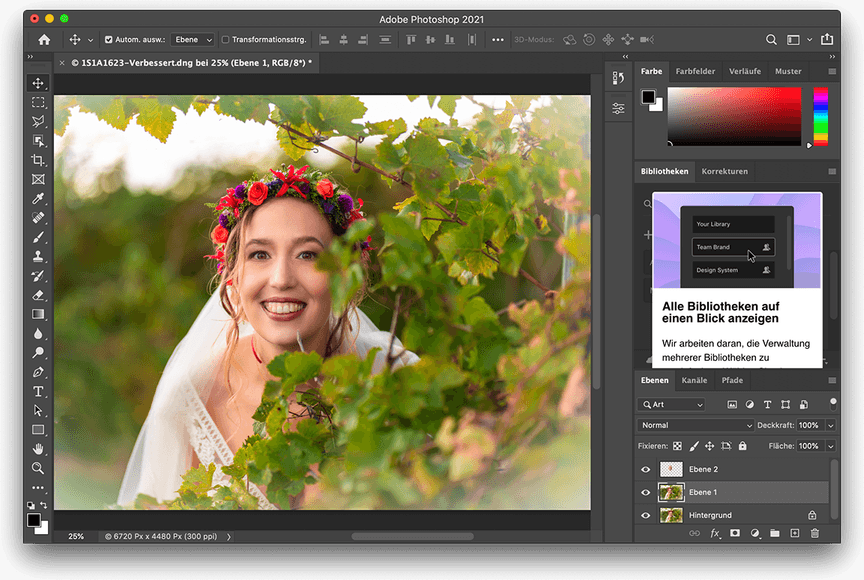Open the History panel icon
The height and width of the screenshot is (580, 864).
[618, 78]
